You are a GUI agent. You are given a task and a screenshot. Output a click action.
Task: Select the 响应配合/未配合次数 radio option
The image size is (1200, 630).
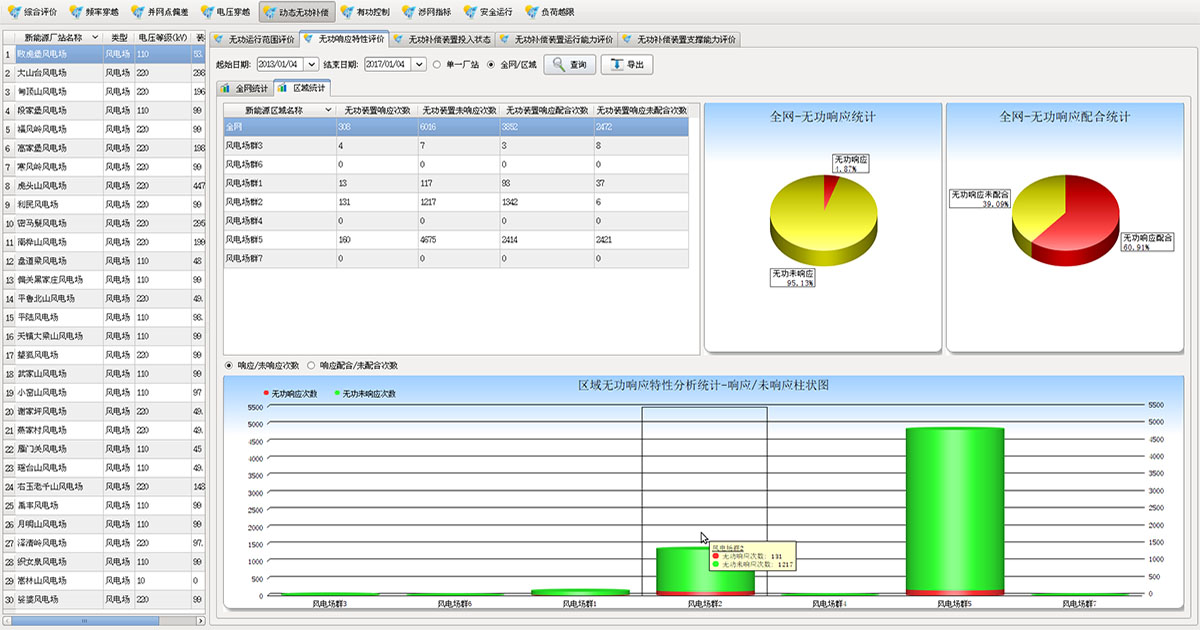[312, 366]
